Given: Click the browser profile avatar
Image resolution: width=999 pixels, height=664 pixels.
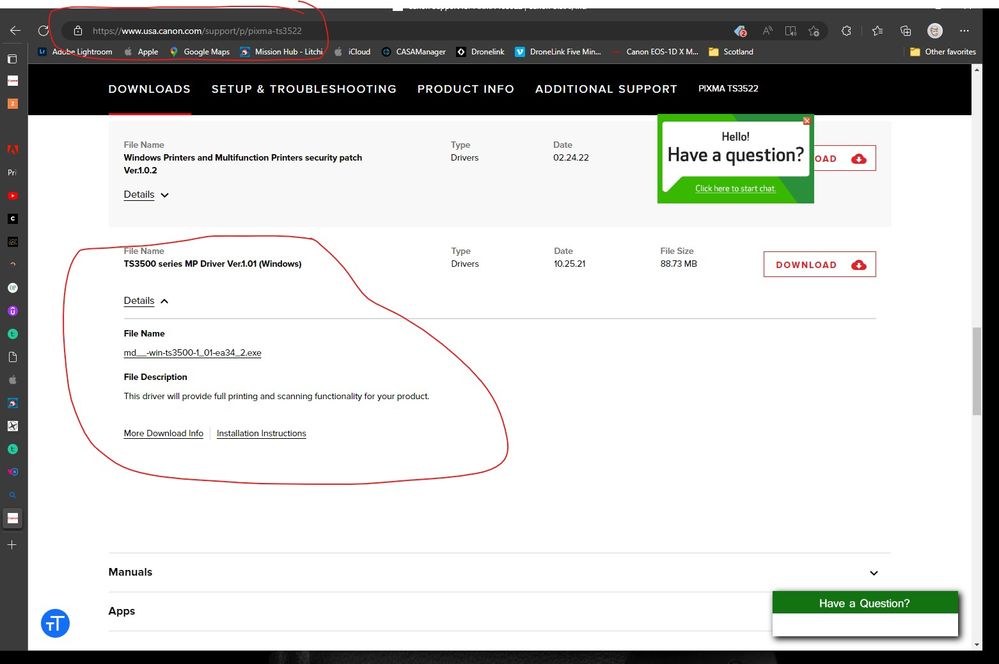Looking at the screenshot, I should tap(934, 31).
